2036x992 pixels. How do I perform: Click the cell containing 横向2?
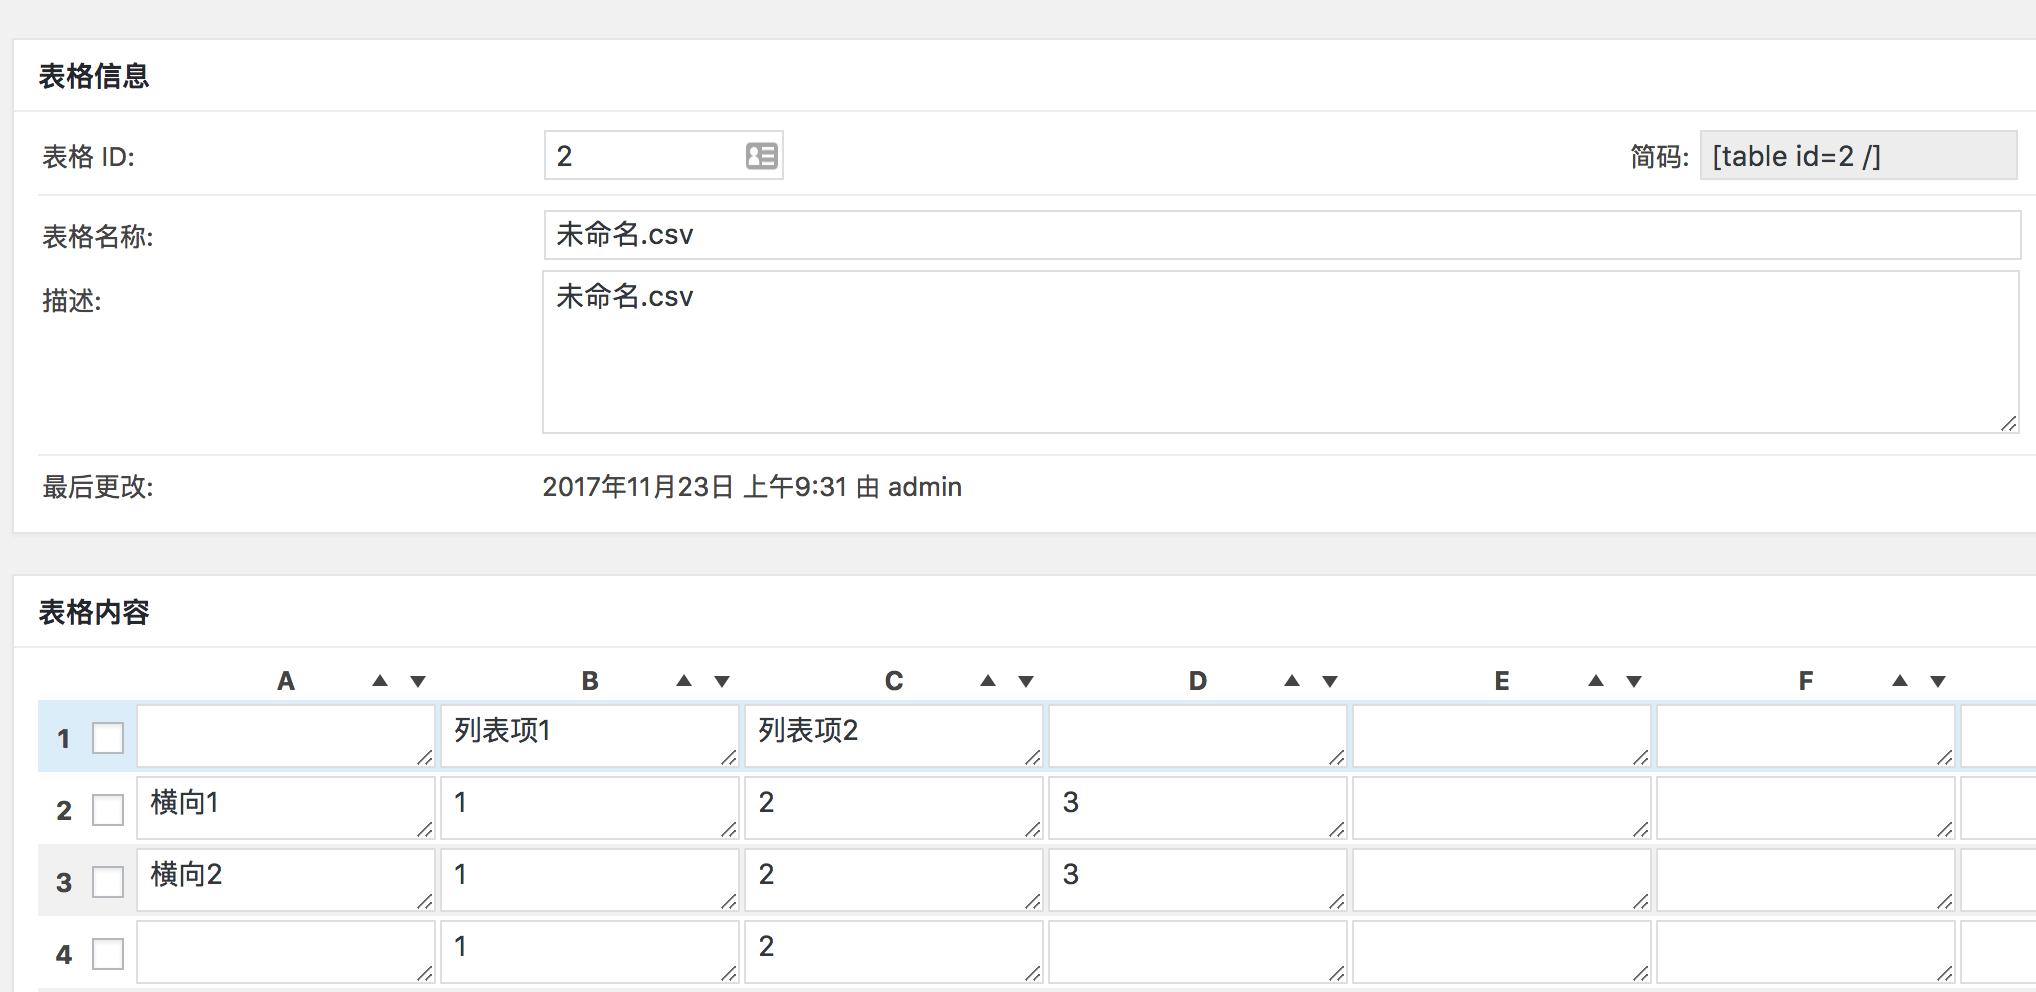(x=285, y=876)
